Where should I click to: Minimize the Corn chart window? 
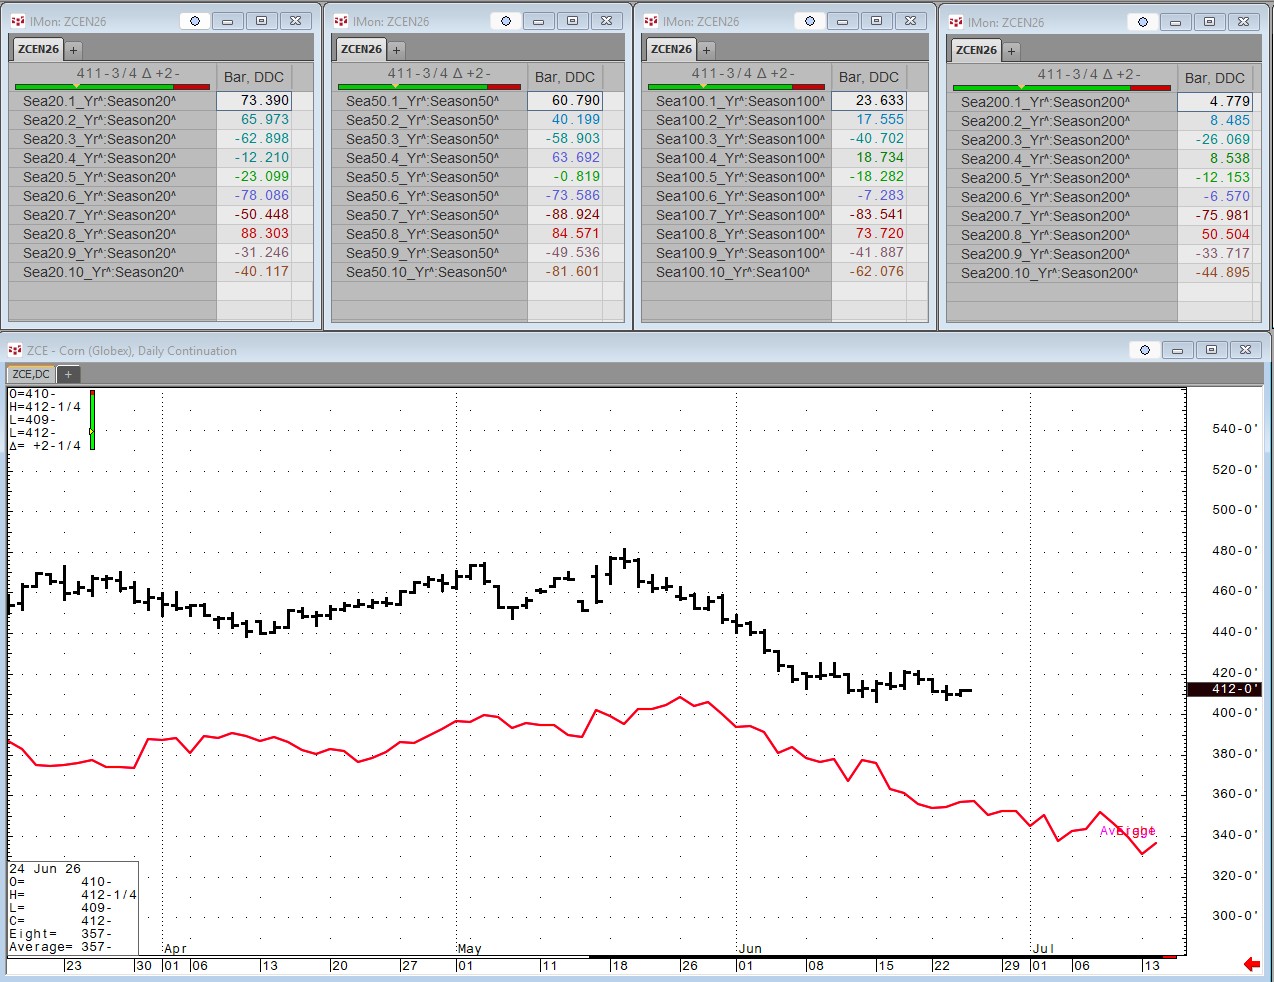click(x=1178, y=350)
